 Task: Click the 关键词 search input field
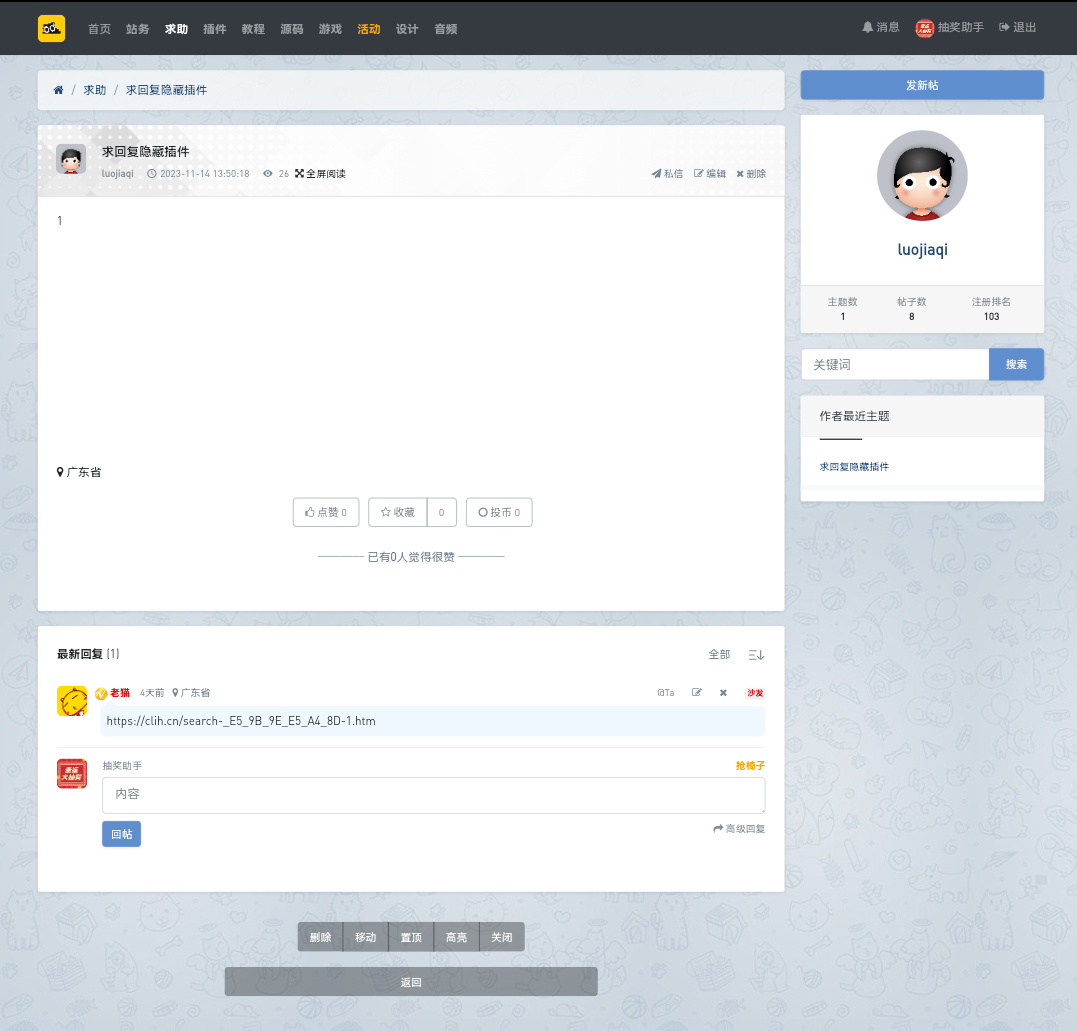tap(895, 365)
